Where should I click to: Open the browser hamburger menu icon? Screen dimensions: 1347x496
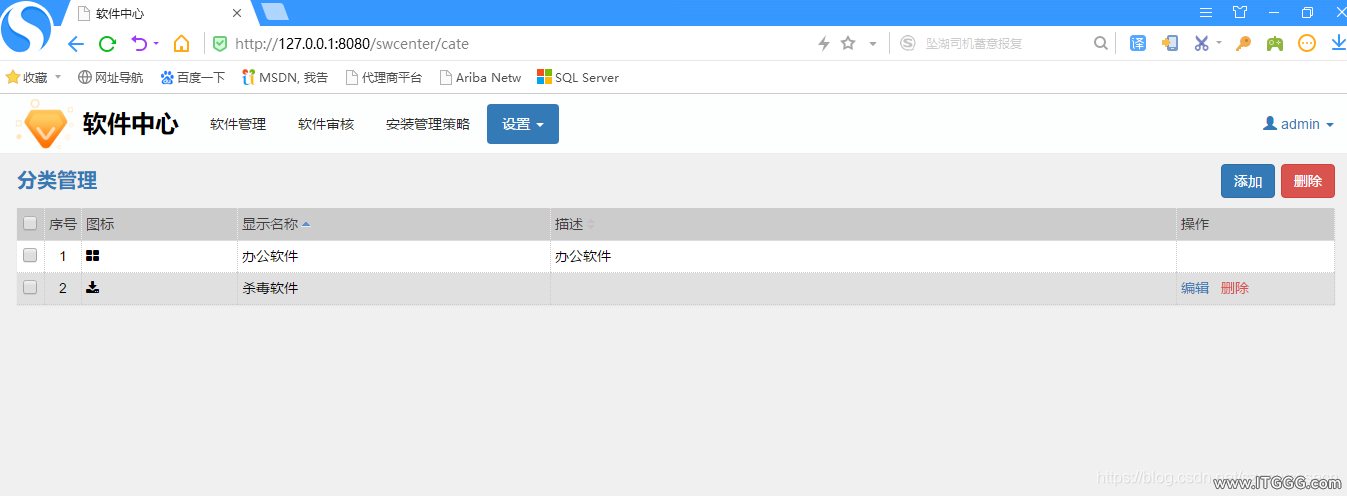click(1206, 12)
